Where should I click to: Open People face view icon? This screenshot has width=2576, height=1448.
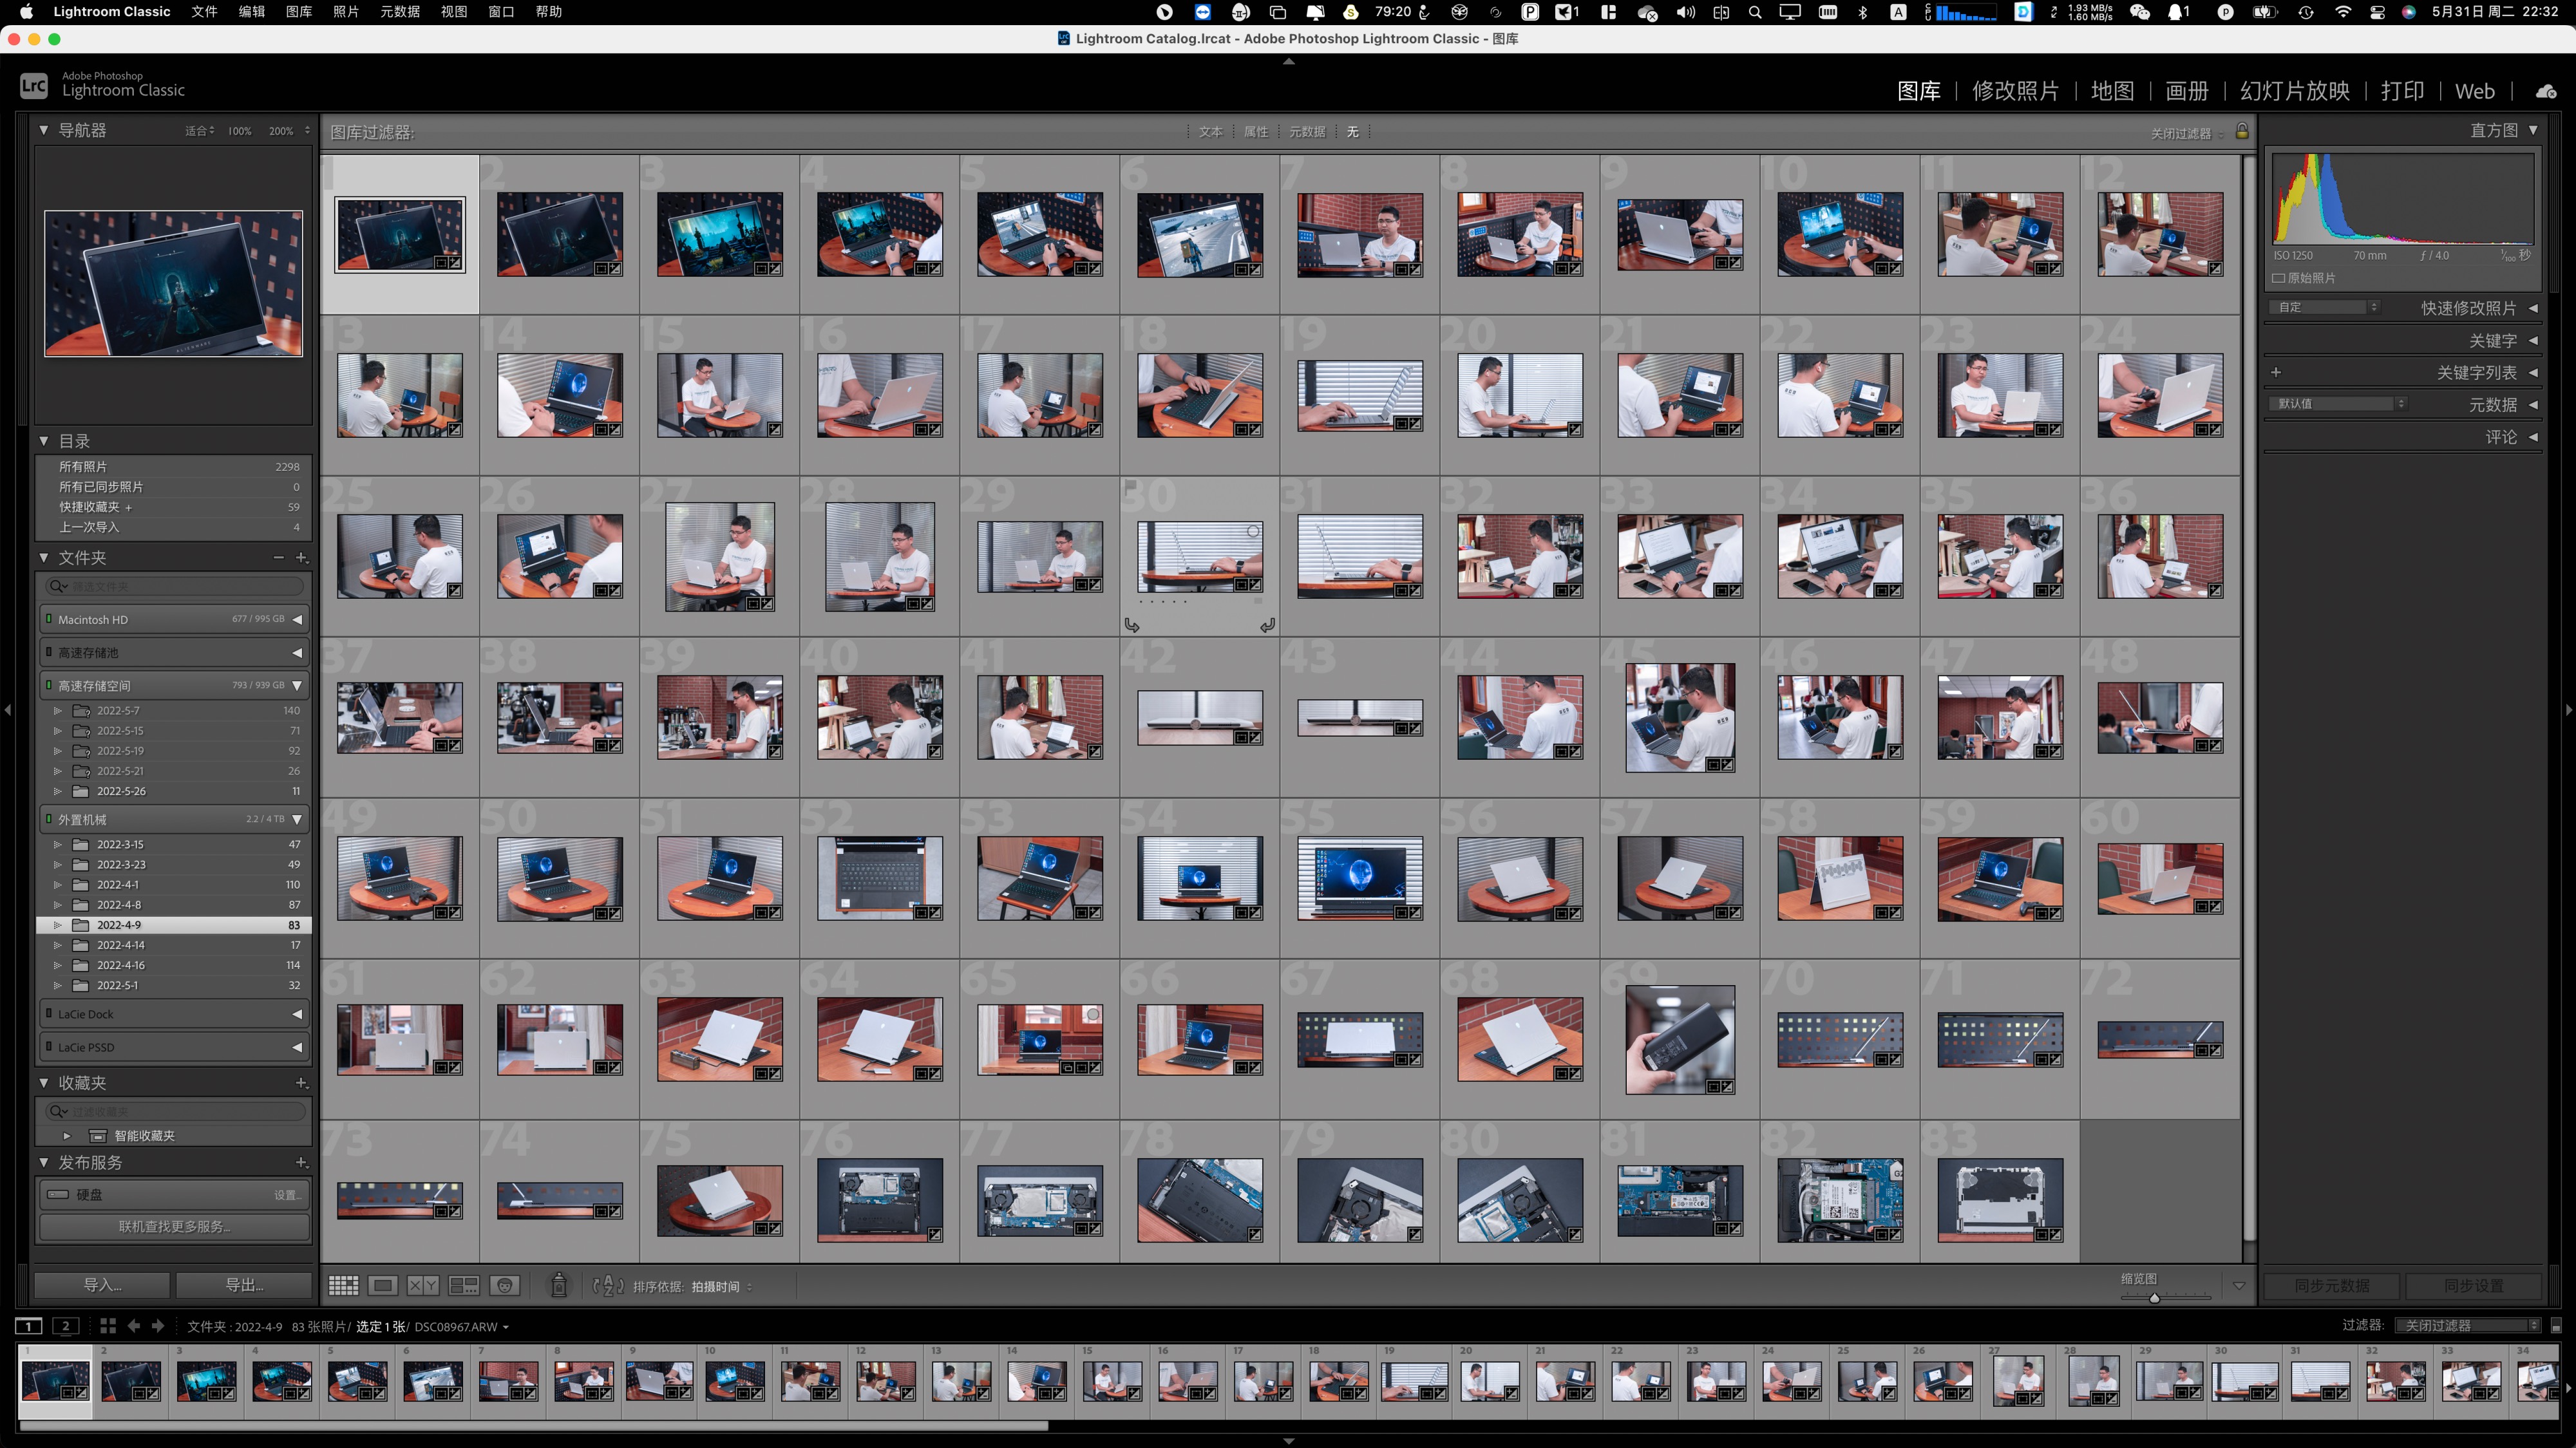pyautogui.click(x=505, y=1286)
